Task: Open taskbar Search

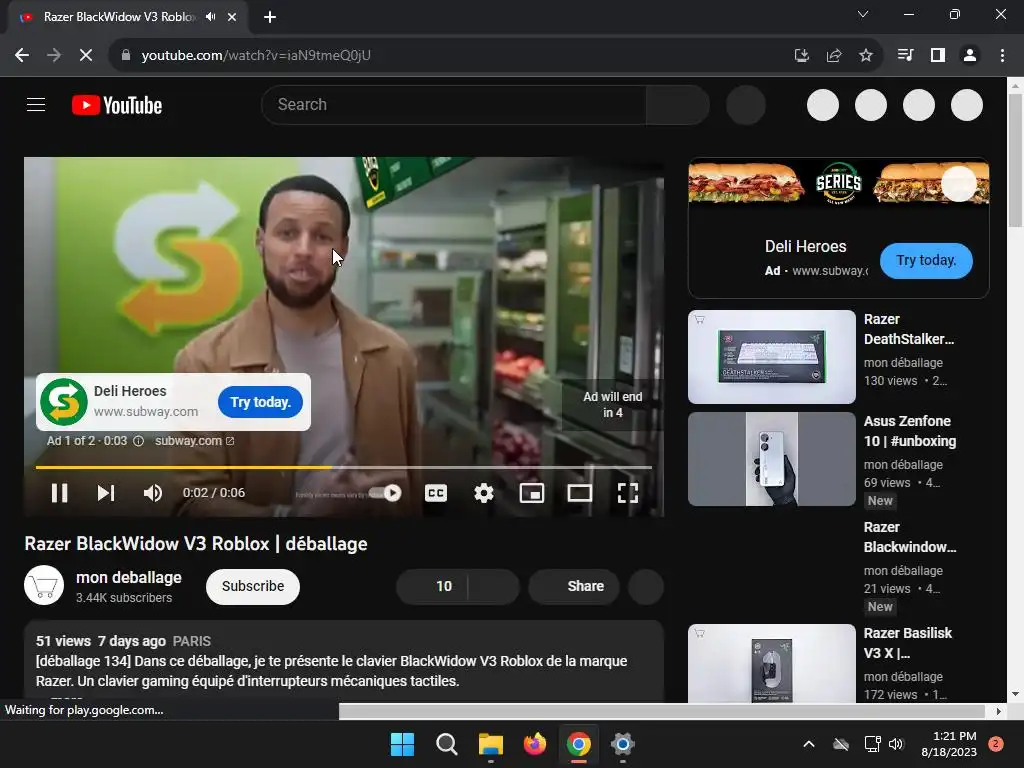Action: (447, 744)
